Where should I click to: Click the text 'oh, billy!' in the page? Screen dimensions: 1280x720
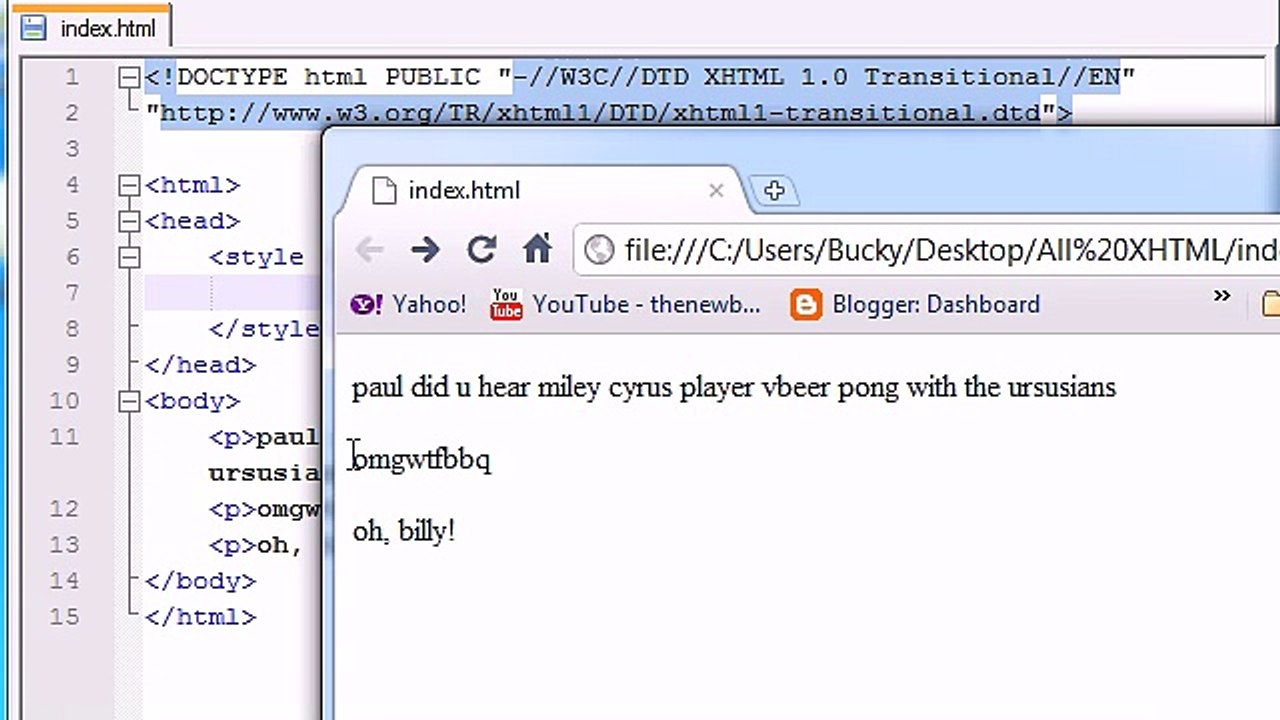(404, 532)
